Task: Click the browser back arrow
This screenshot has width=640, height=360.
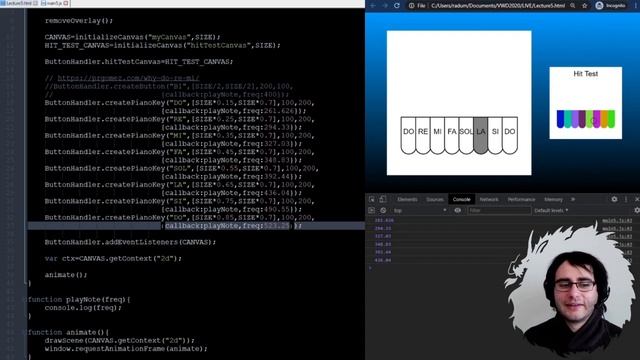Action: click(x=373, y=6)
